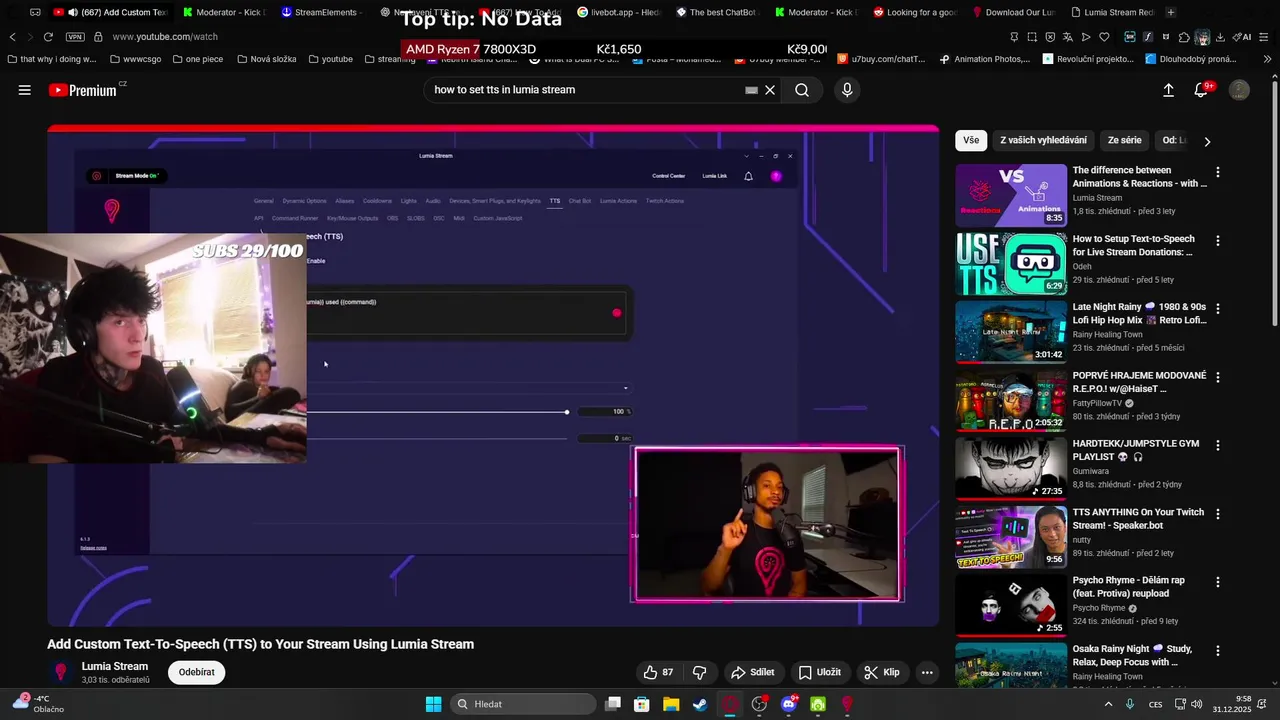Open browser downloads panel

coord(1220,37)
